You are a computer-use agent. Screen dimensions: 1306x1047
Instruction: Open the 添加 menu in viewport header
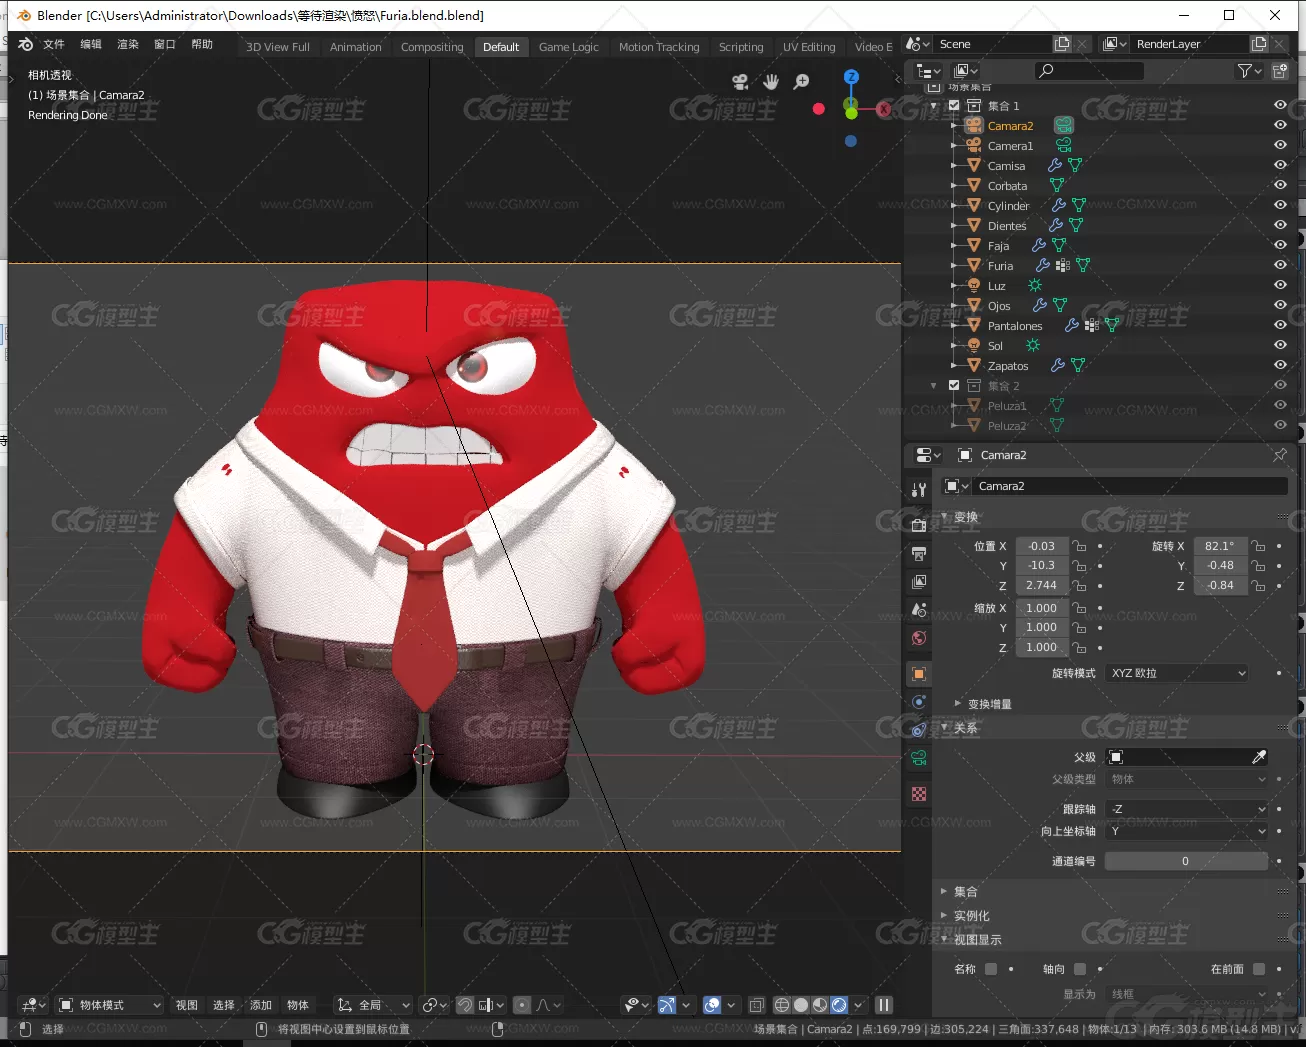pyautogui.click(x=261, y=1005)
